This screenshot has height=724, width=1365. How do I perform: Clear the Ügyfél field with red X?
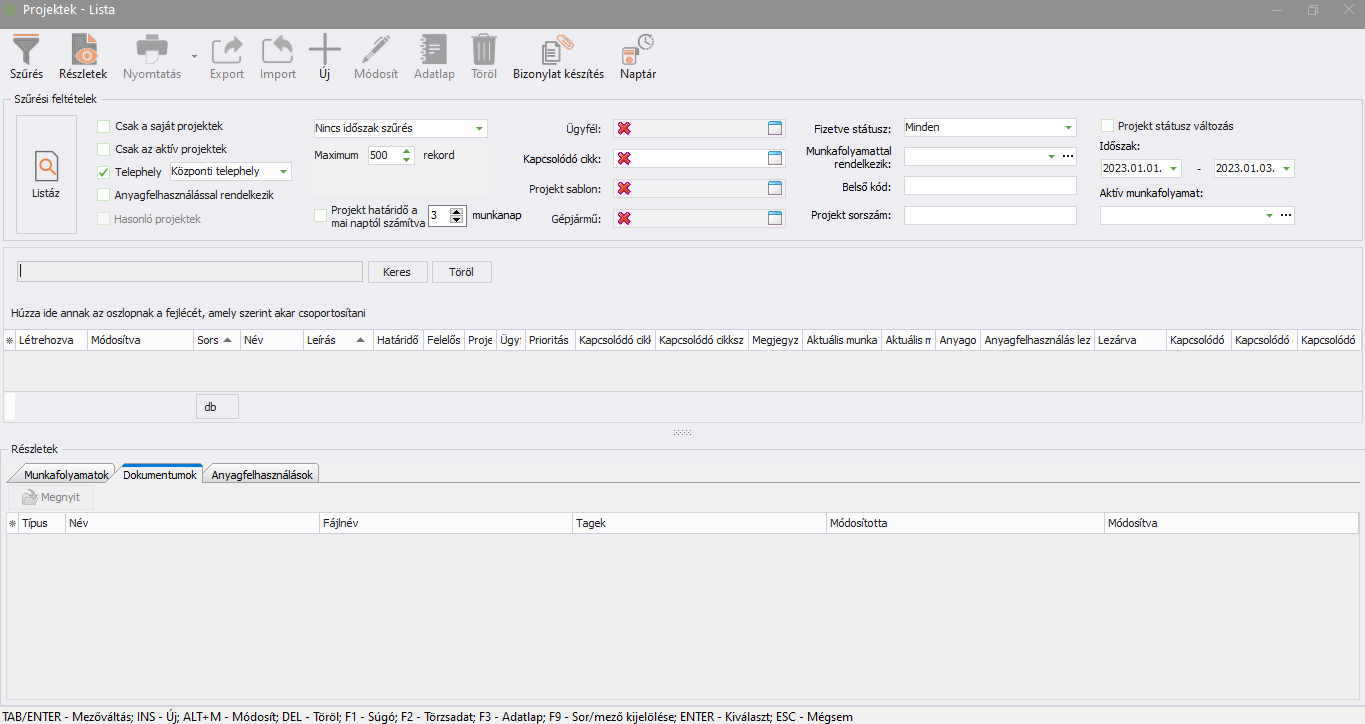(x=624, y=128)
